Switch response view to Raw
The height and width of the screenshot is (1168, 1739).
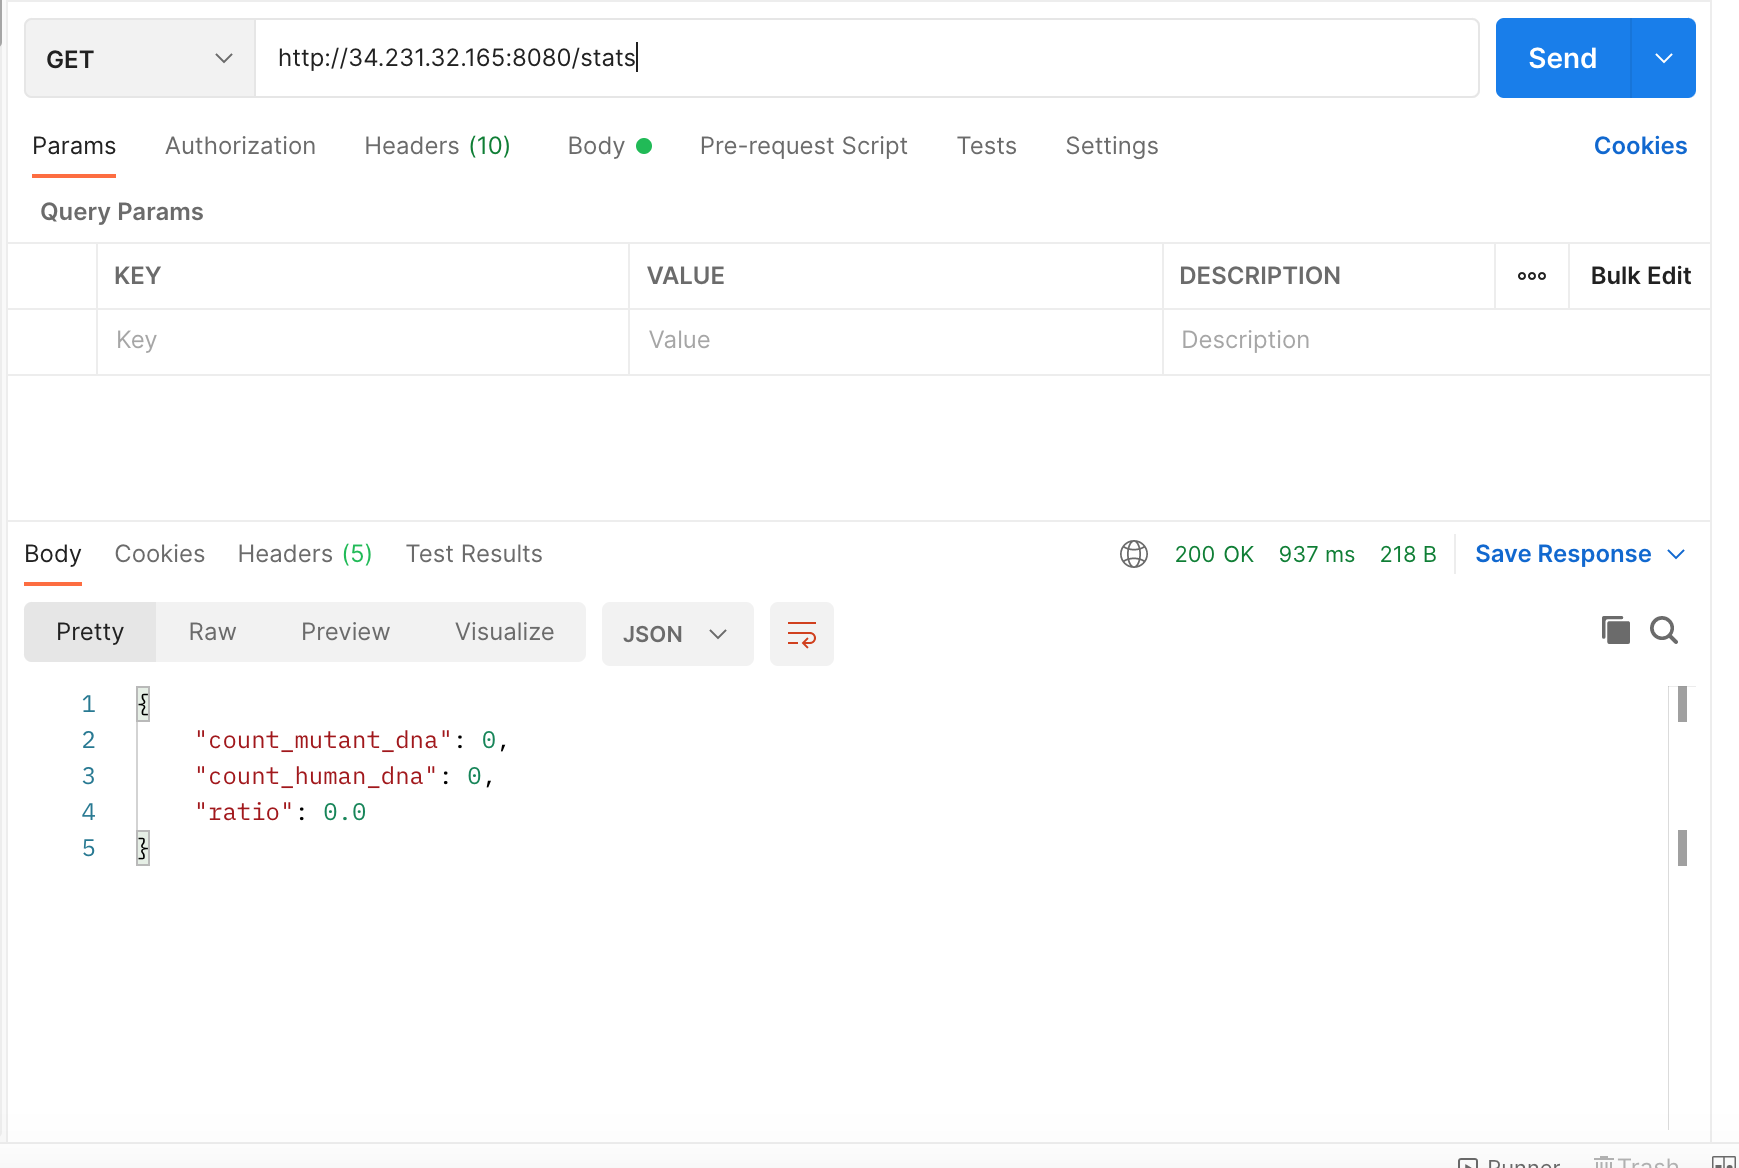point(211,631)
